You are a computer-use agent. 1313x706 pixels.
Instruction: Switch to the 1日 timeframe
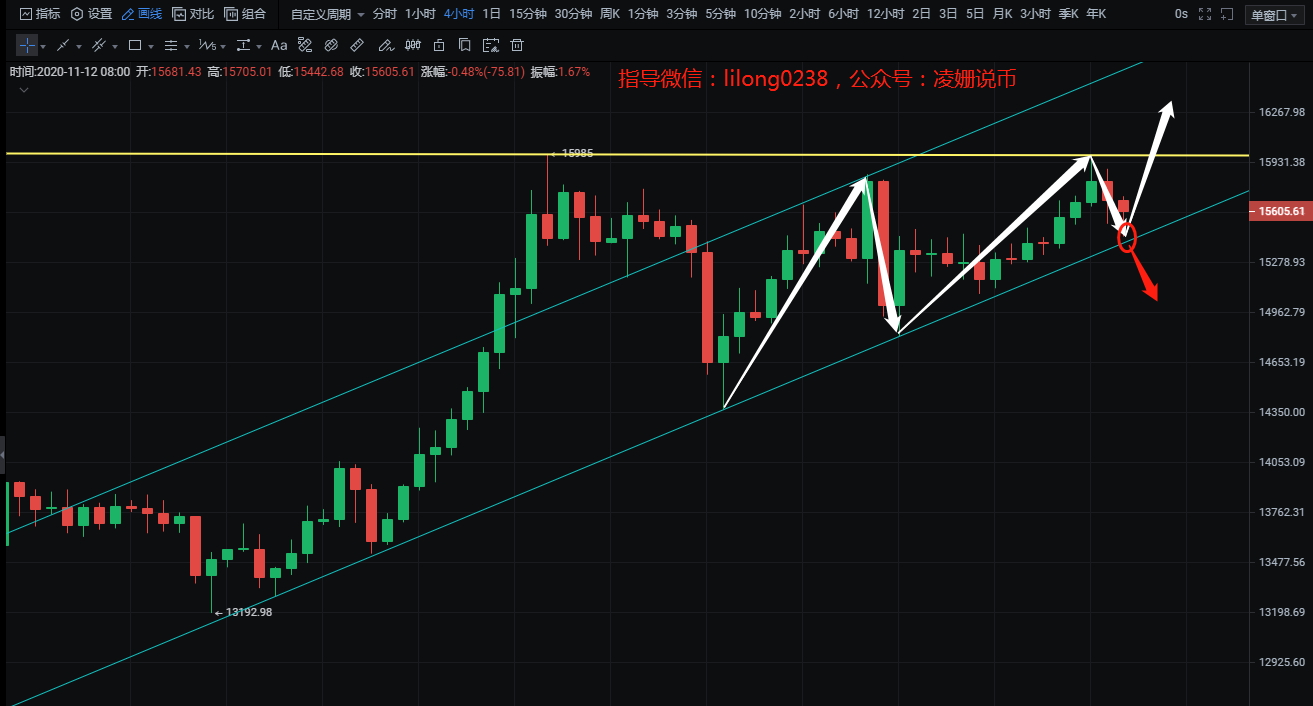click(491, 14)
